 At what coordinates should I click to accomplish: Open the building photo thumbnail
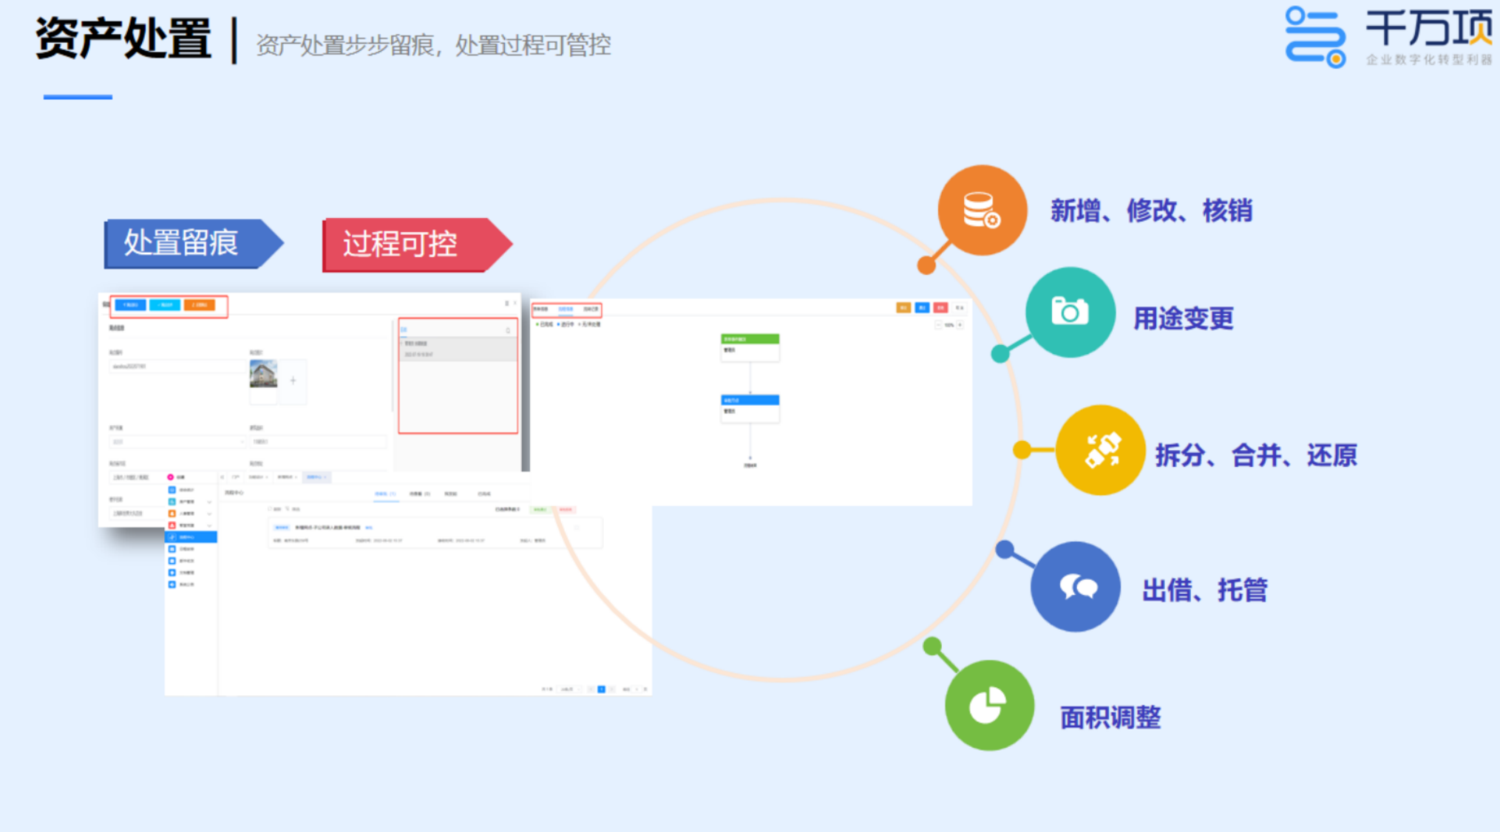coord(263,375)
